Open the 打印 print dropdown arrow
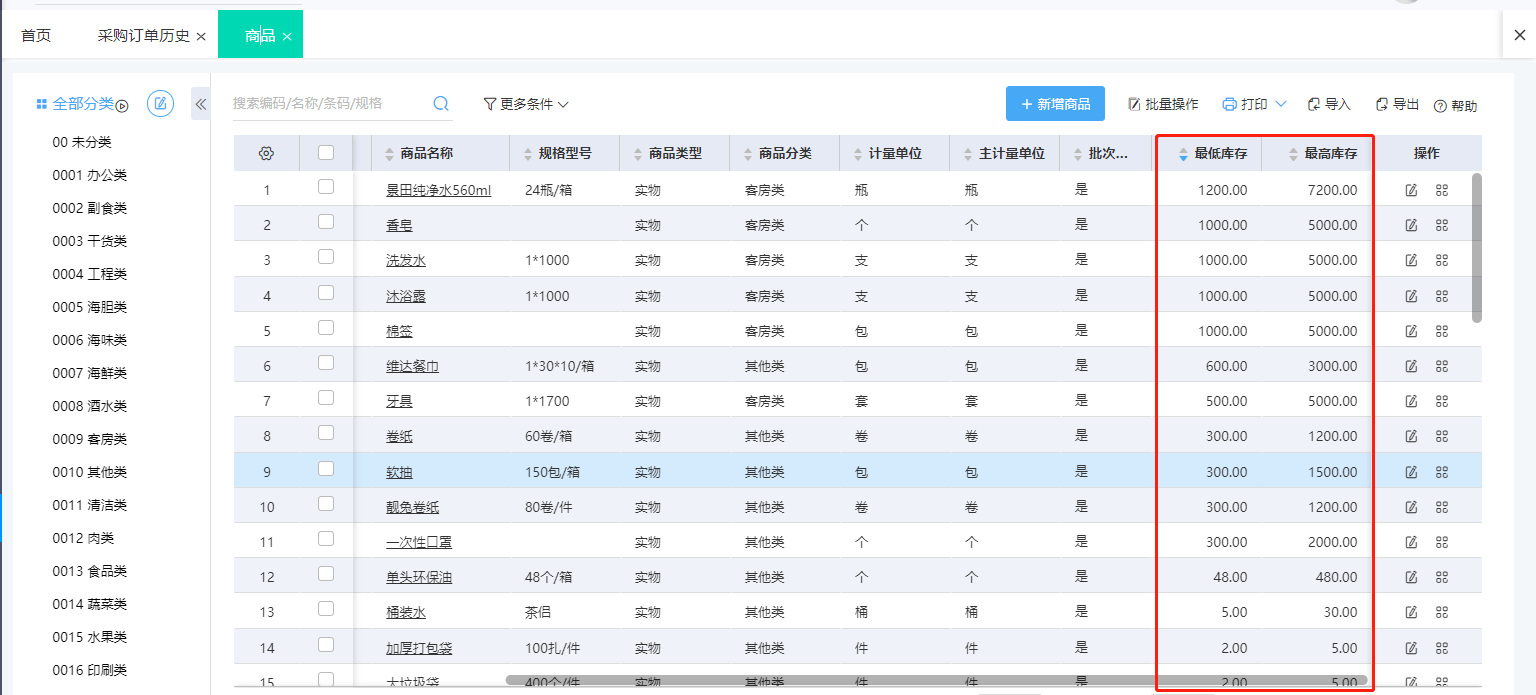 coord(1281,104)
